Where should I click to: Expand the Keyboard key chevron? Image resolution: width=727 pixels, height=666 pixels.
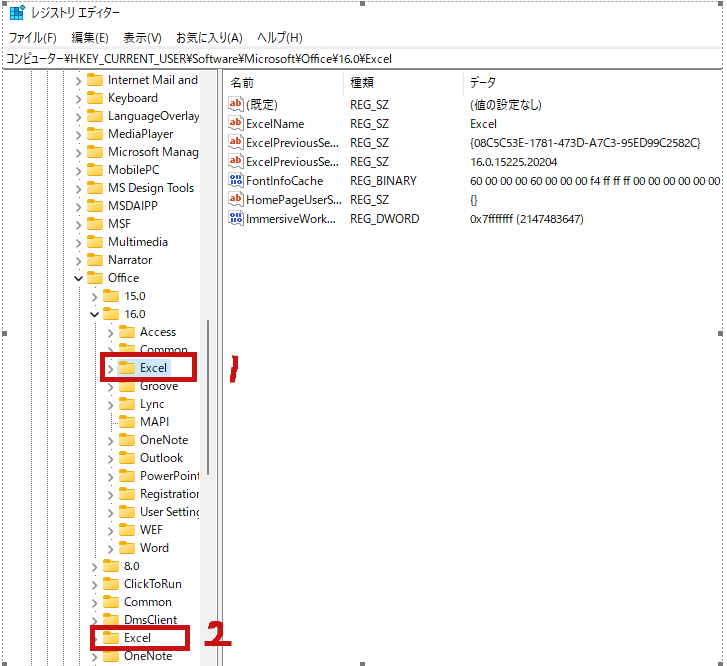78,99
